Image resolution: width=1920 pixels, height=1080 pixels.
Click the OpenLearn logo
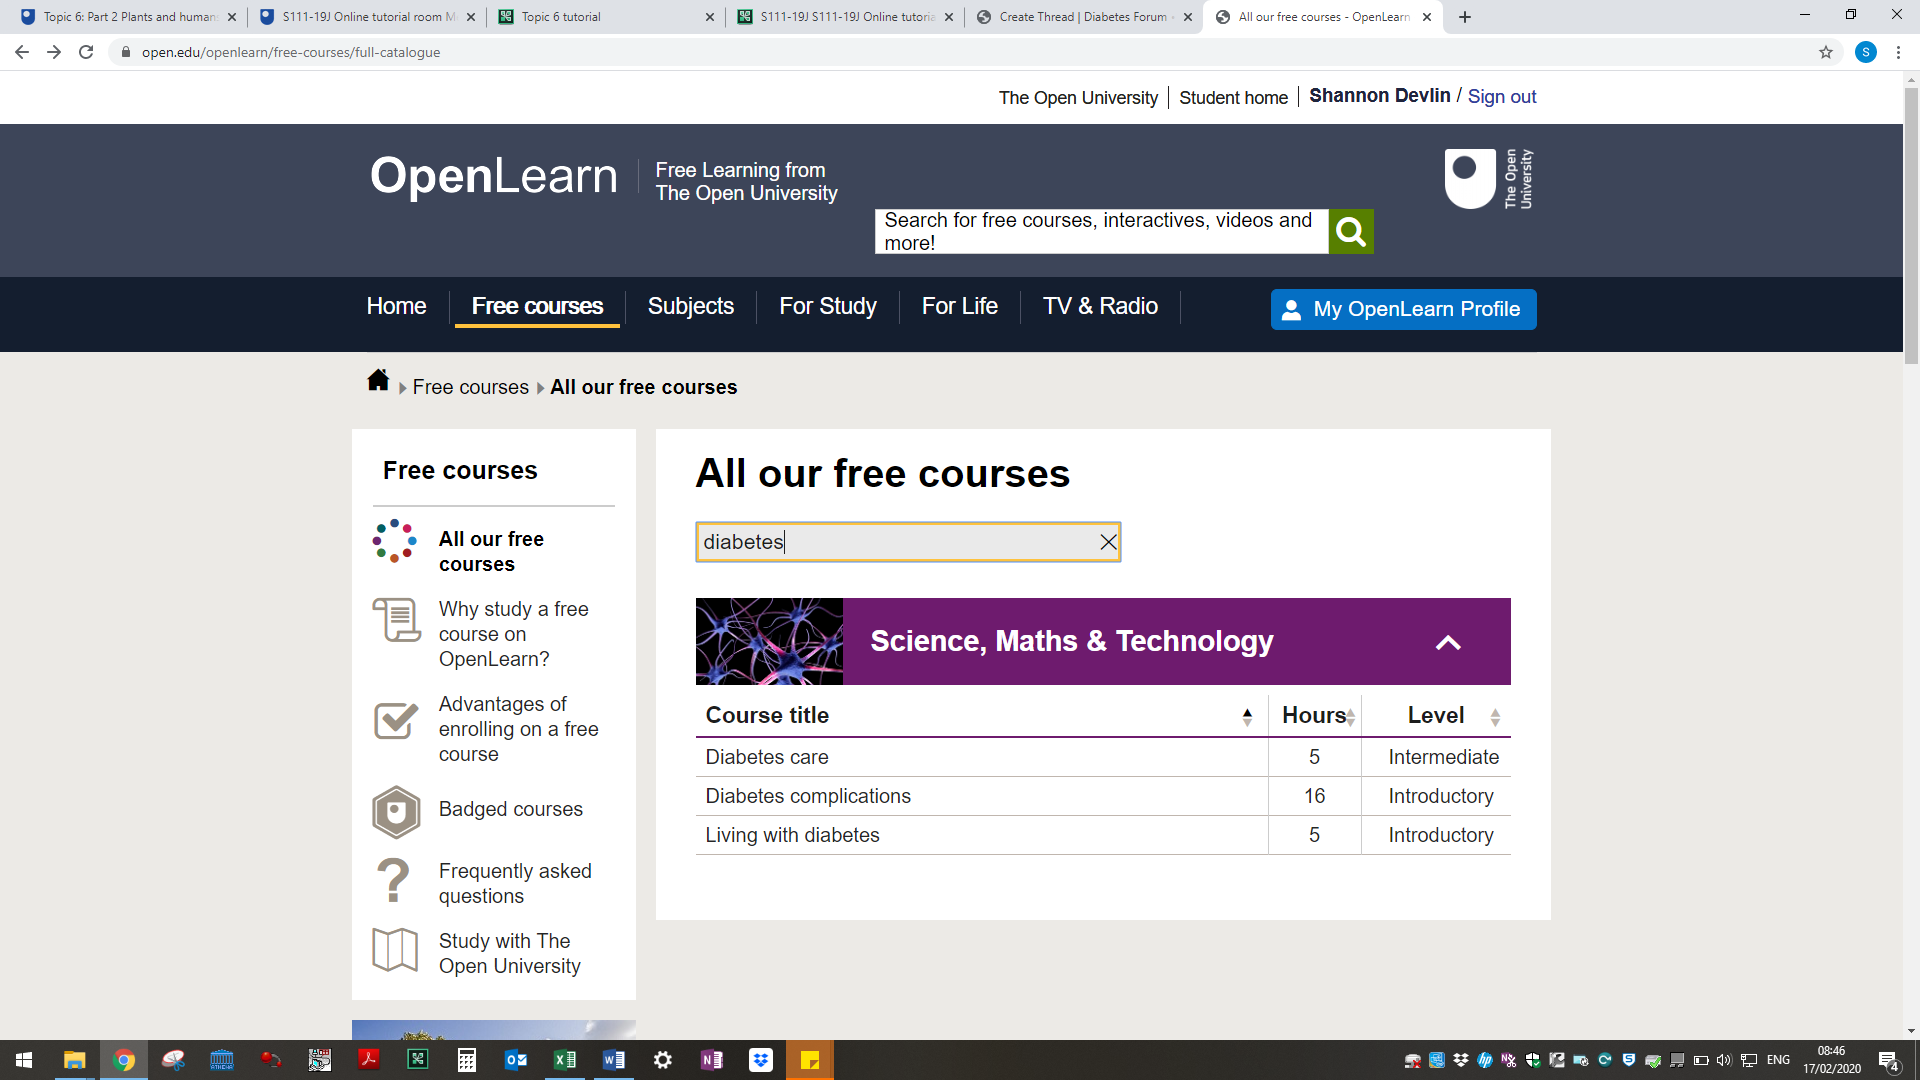click(494, 176)
